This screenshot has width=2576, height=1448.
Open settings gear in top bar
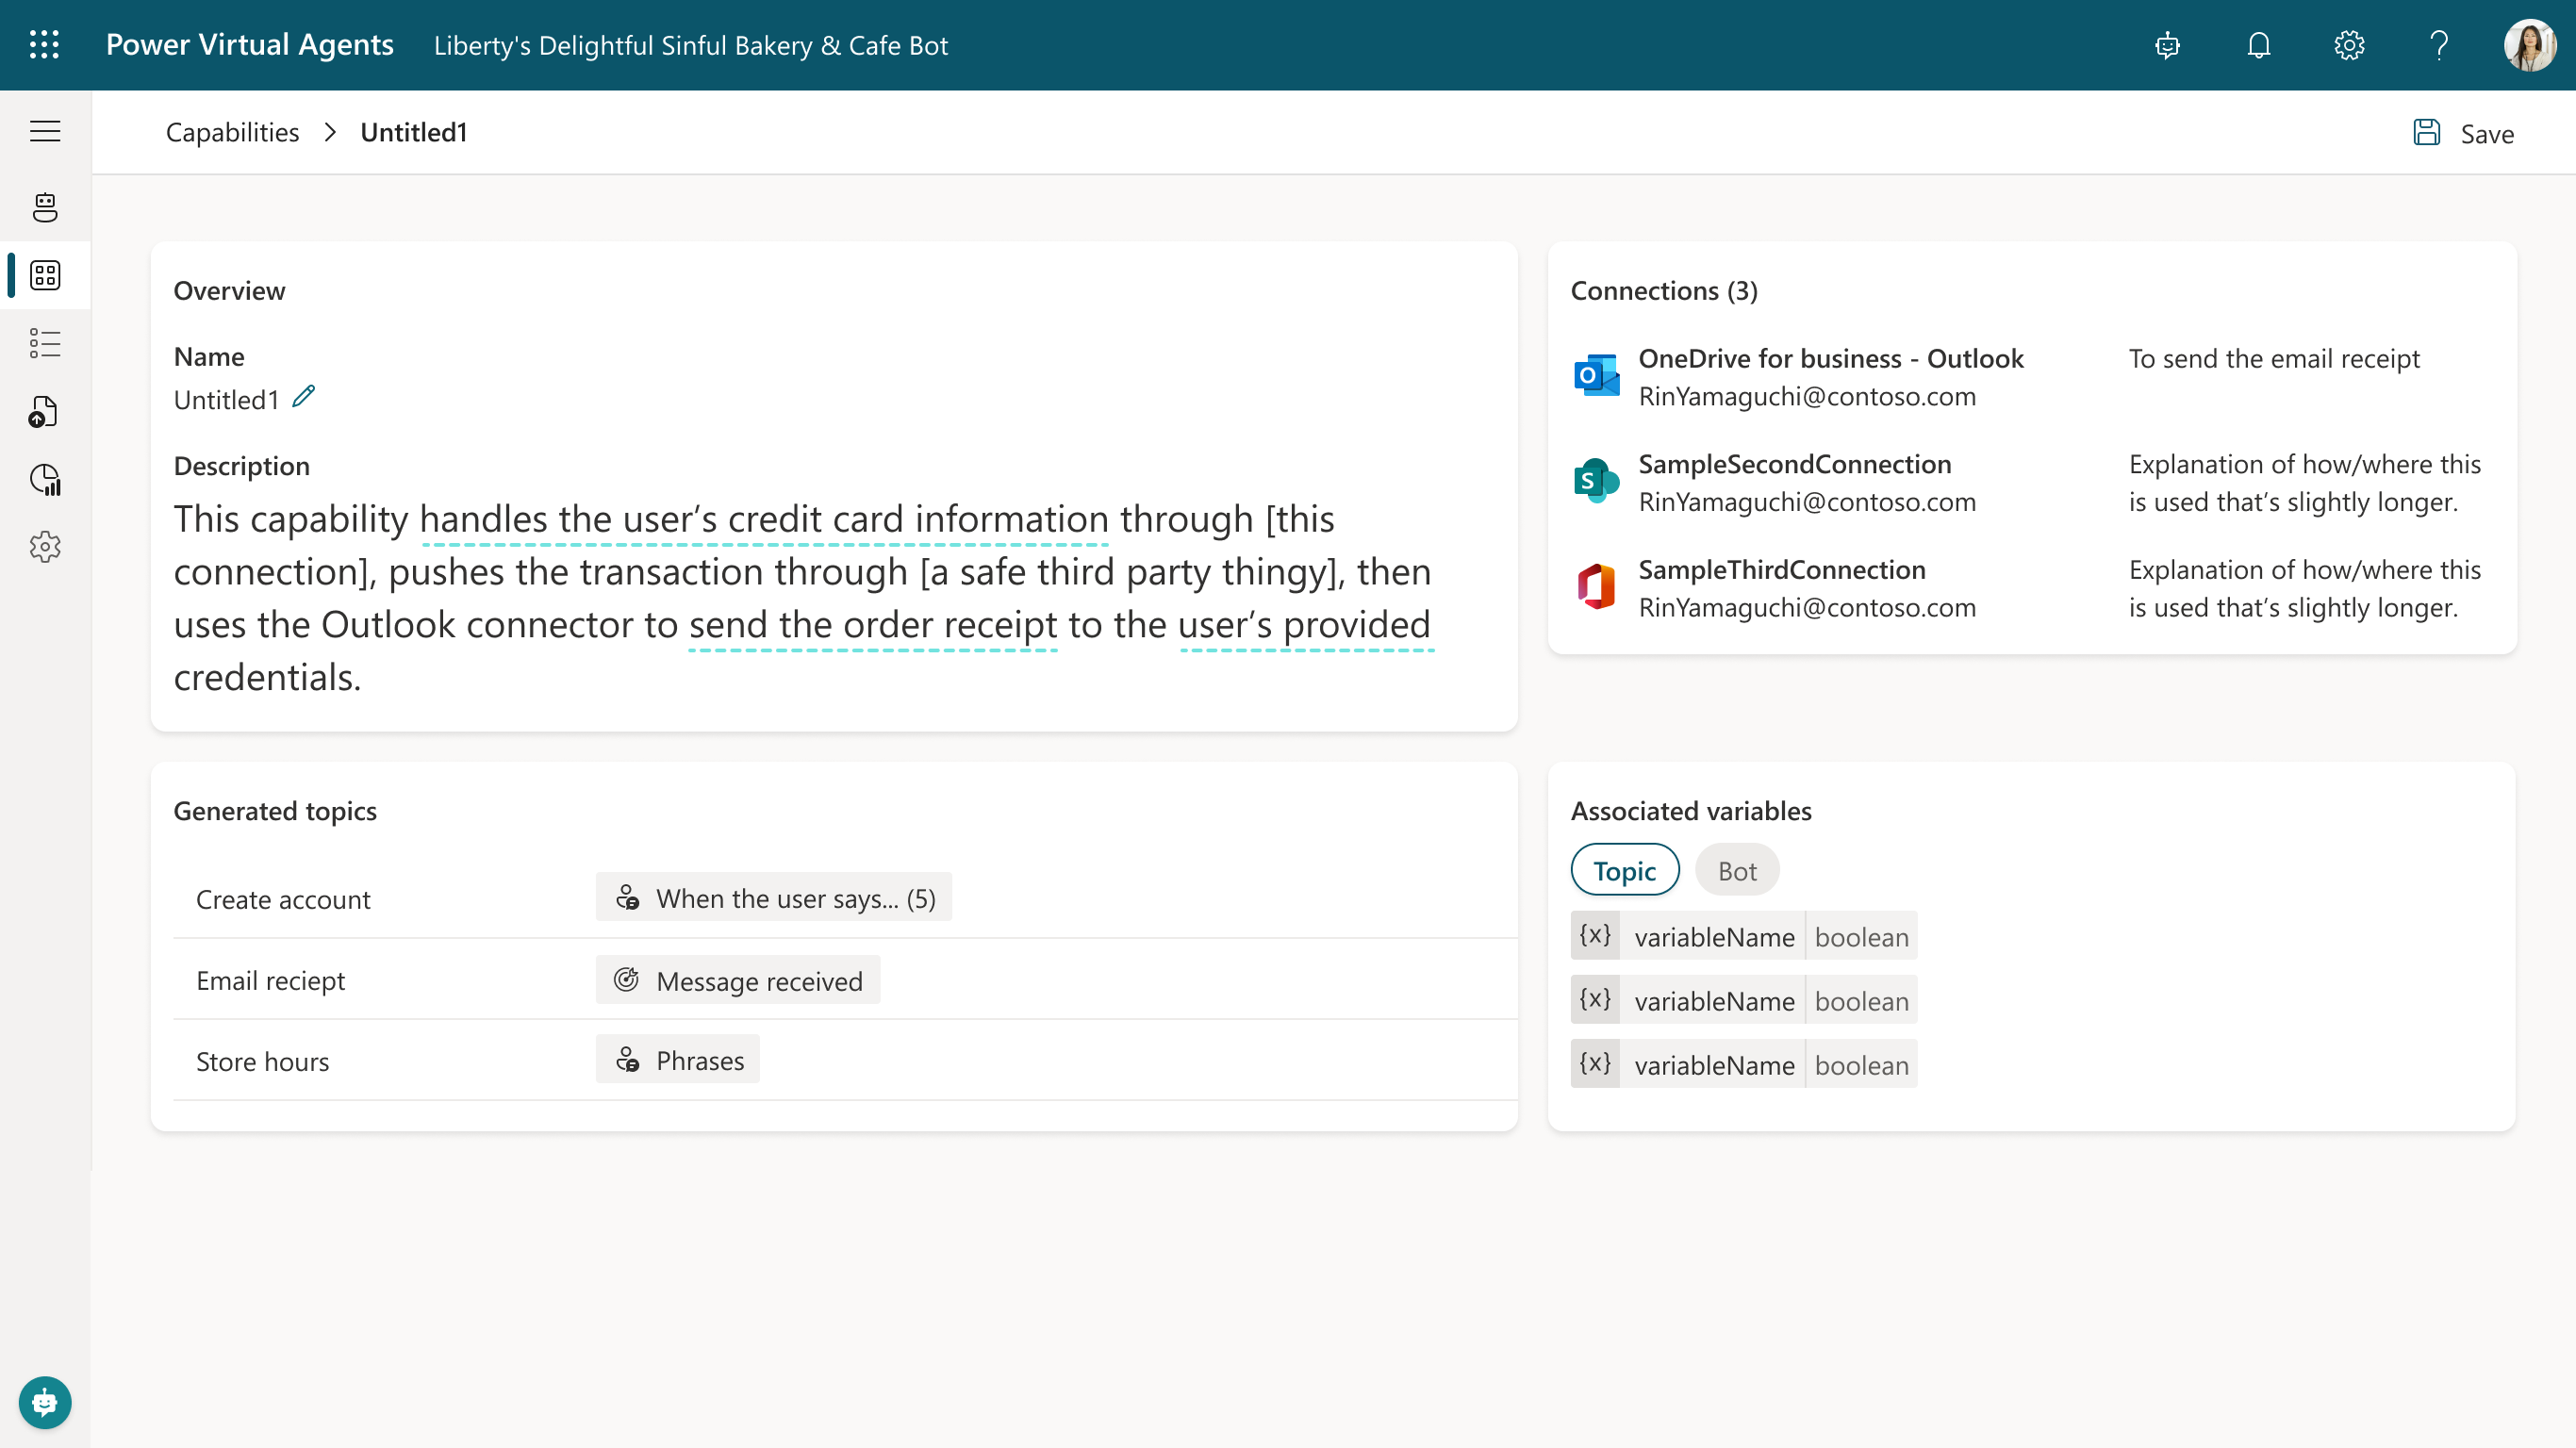[2349, 45]
